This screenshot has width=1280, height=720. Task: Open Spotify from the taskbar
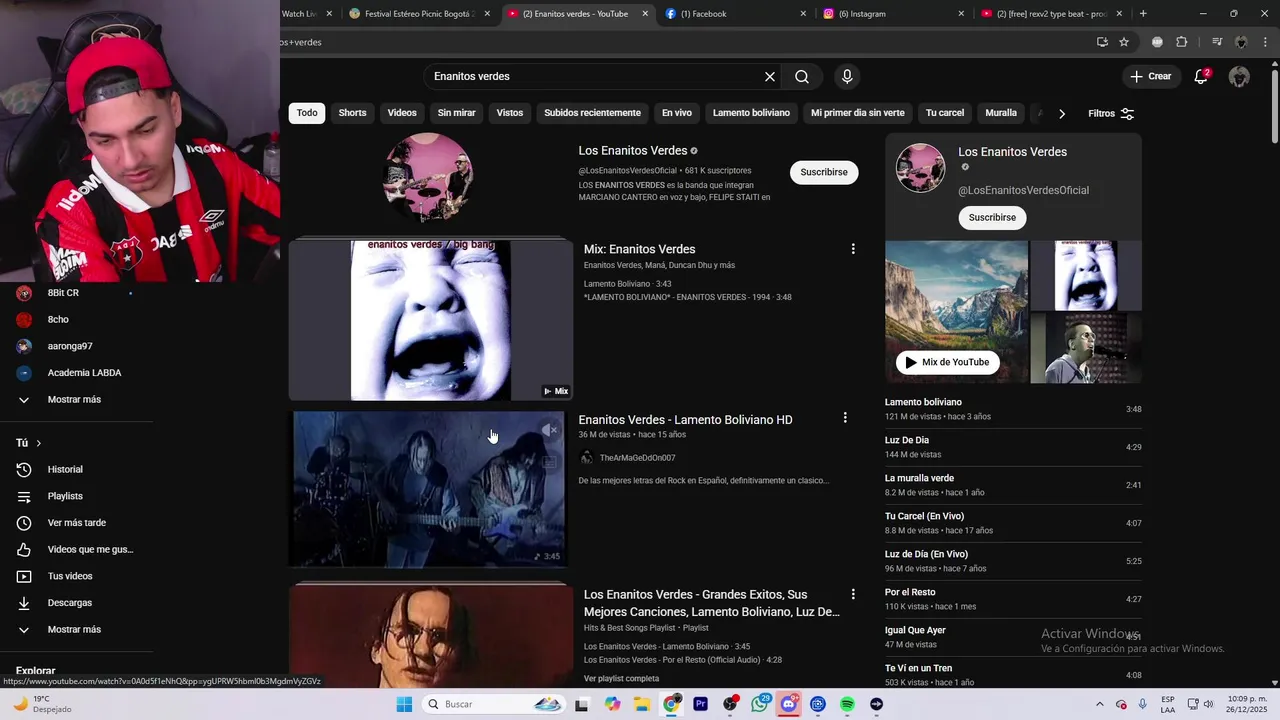(847, 704)
